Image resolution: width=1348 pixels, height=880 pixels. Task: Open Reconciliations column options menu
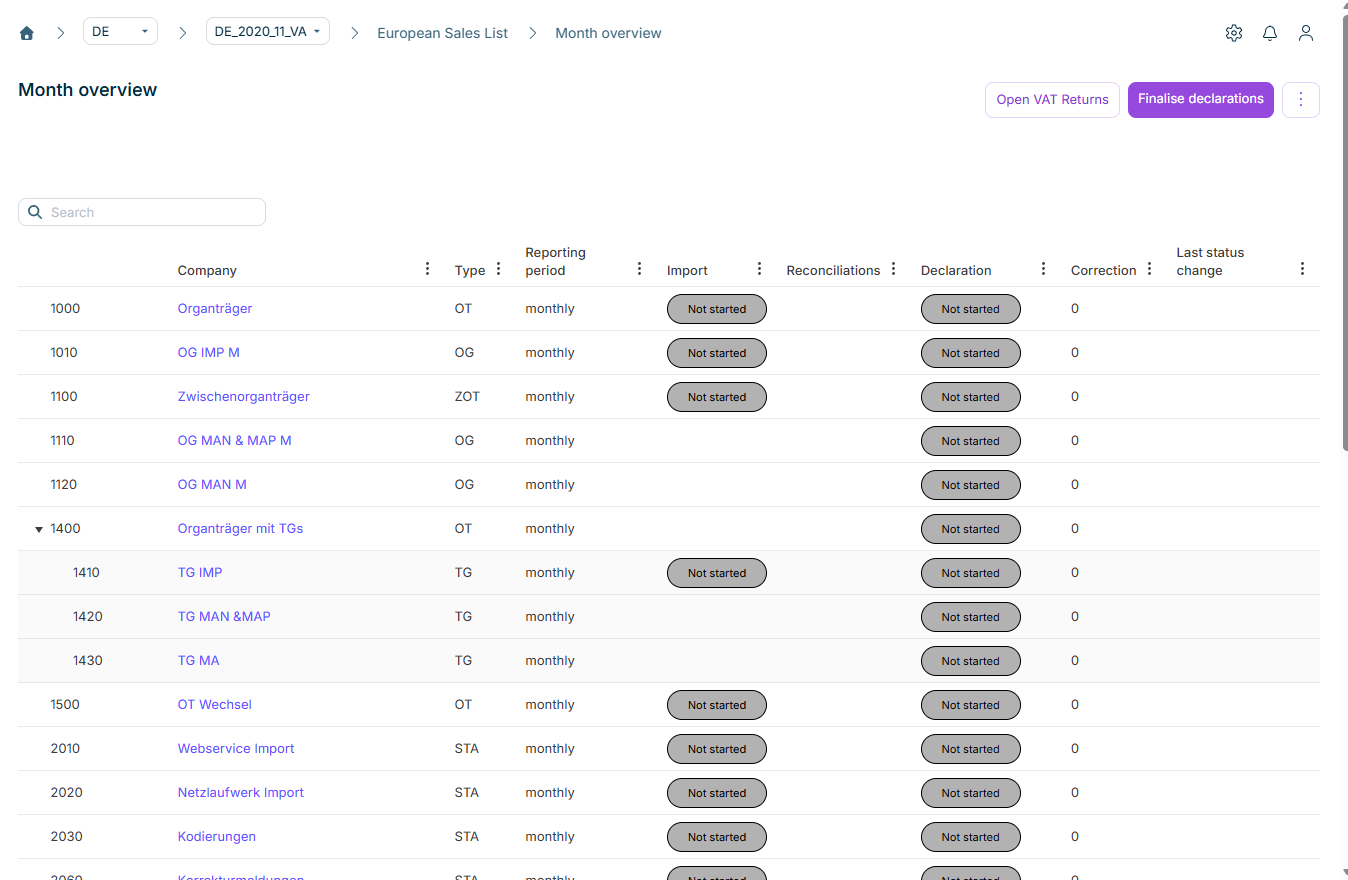(x=894, y=269)
